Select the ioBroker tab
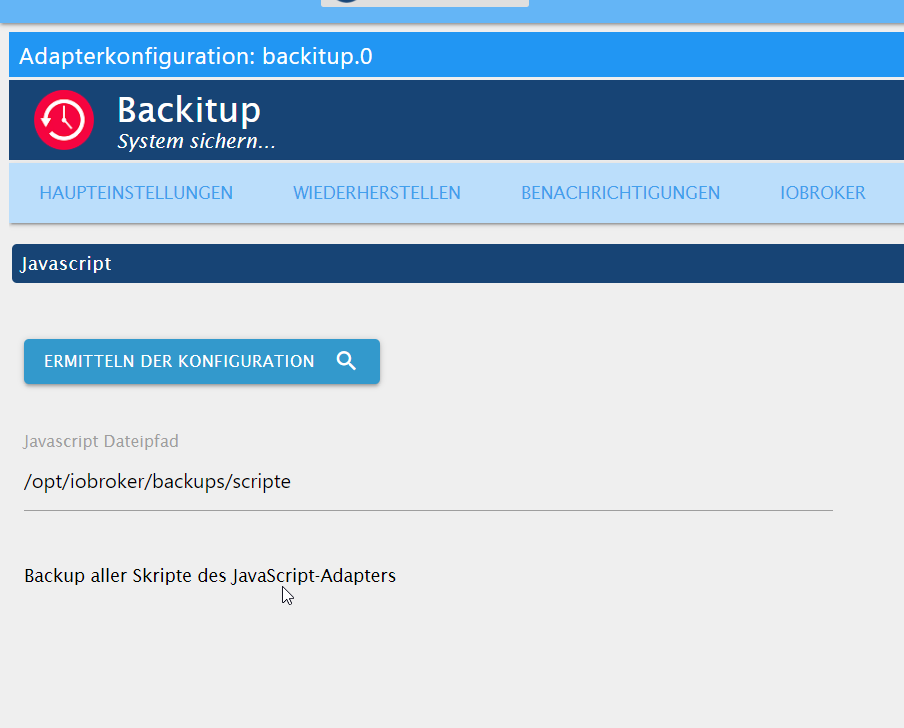Viewport: 904px width, 728px height. [x=823, y=193]
